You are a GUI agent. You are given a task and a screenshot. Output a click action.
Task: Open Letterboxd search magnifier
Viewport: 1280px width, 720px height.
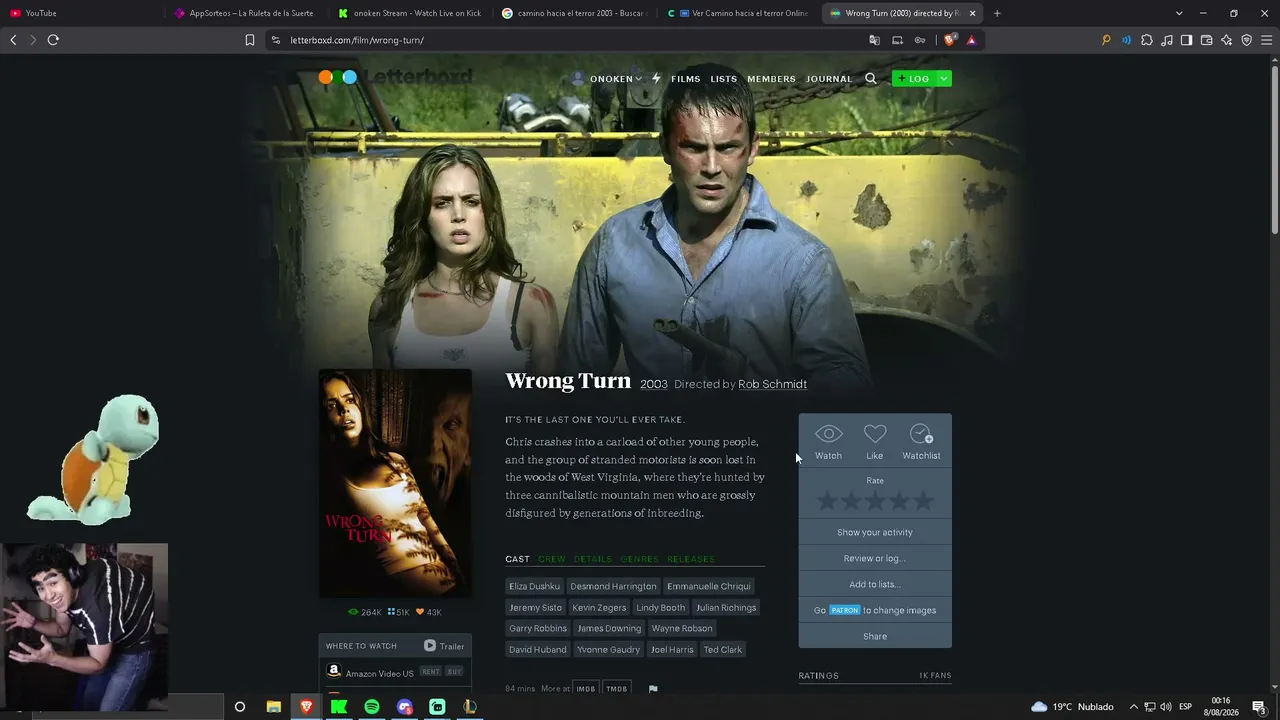click(871, 79)
